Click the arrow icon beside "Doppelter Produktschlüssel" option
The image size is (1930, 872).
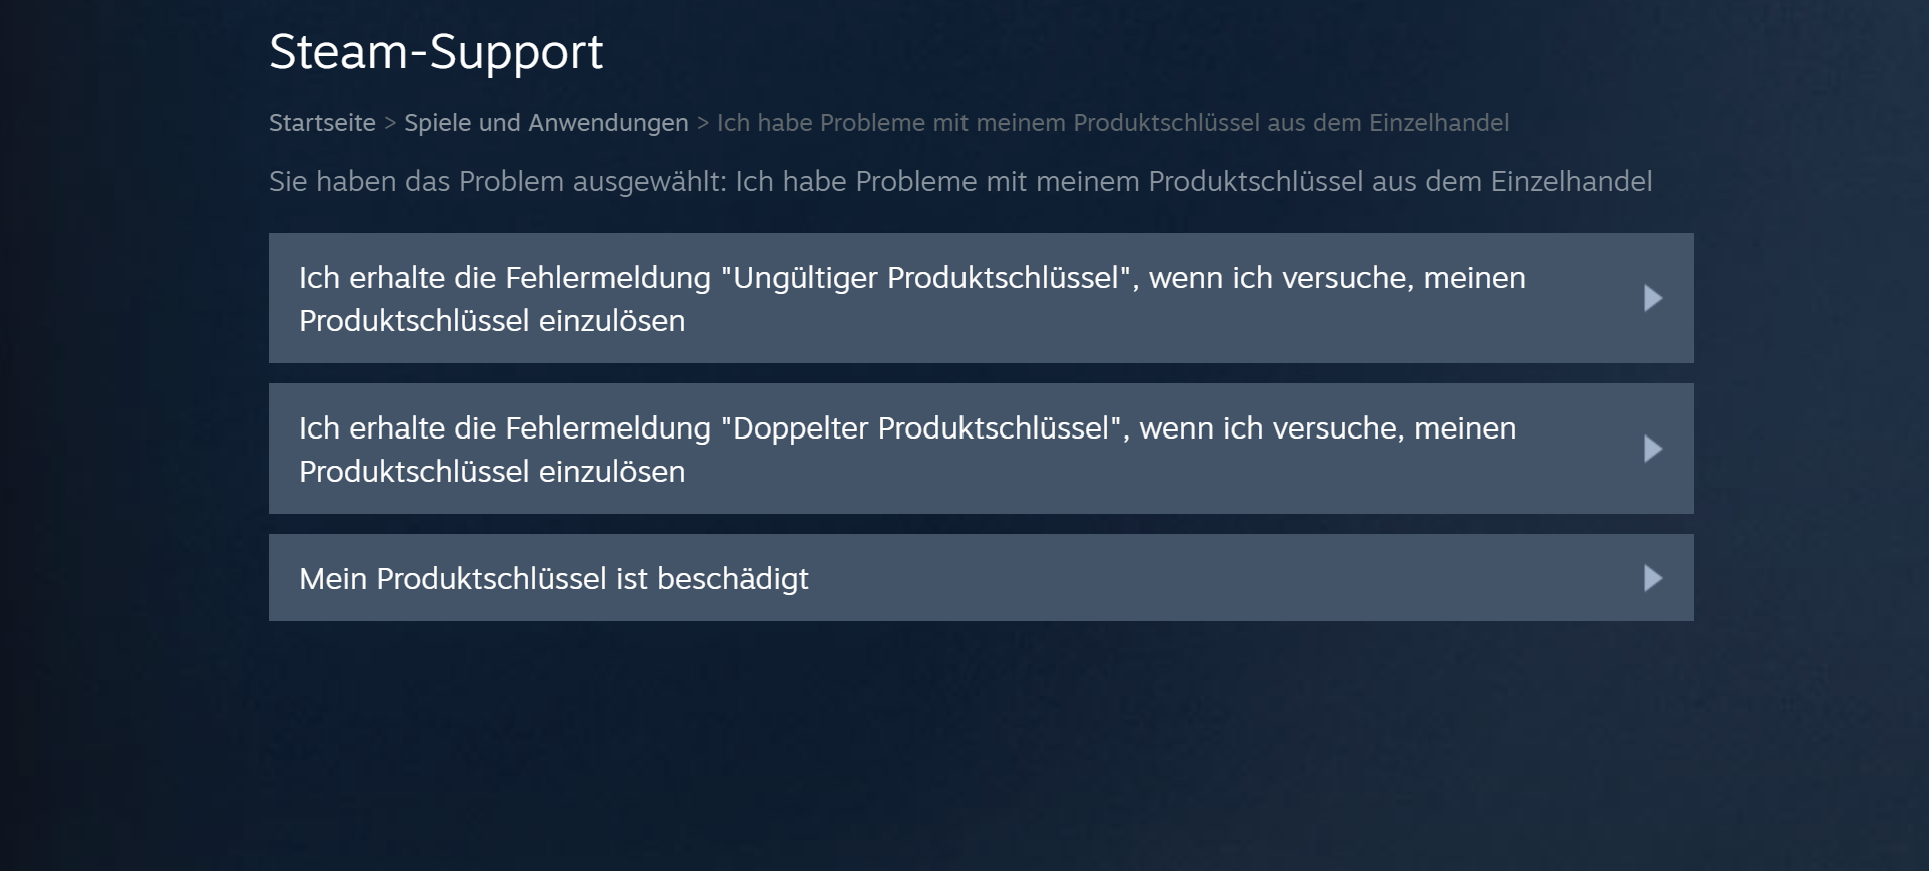pyautogui.click(x=1655, y=448)
